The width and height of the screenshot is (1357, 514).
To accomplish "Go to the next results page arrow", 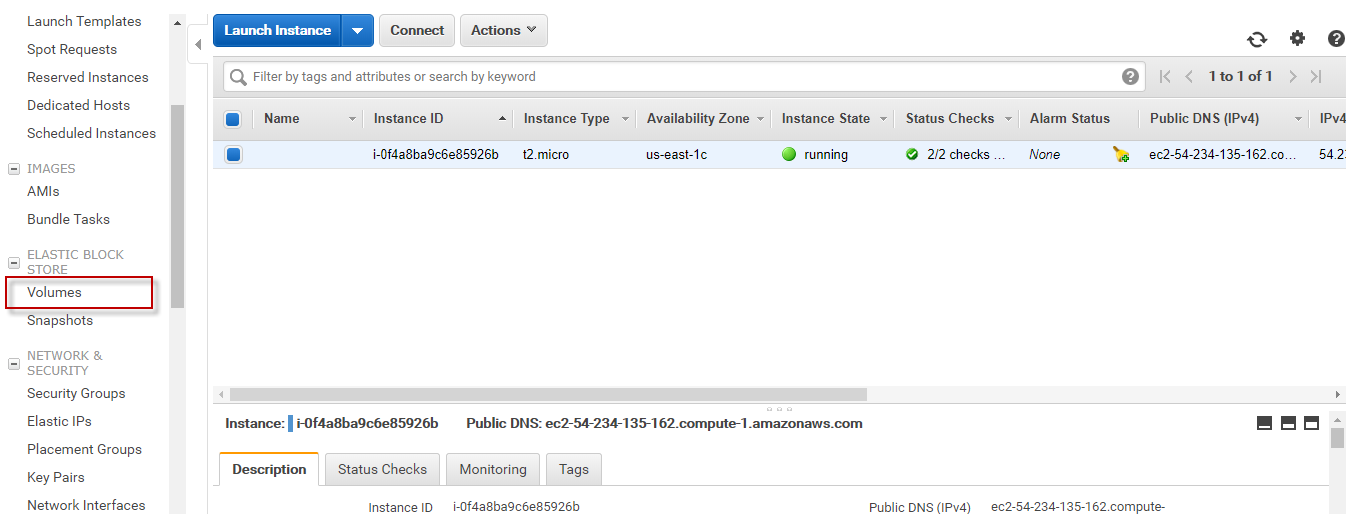I will 1292,76.
